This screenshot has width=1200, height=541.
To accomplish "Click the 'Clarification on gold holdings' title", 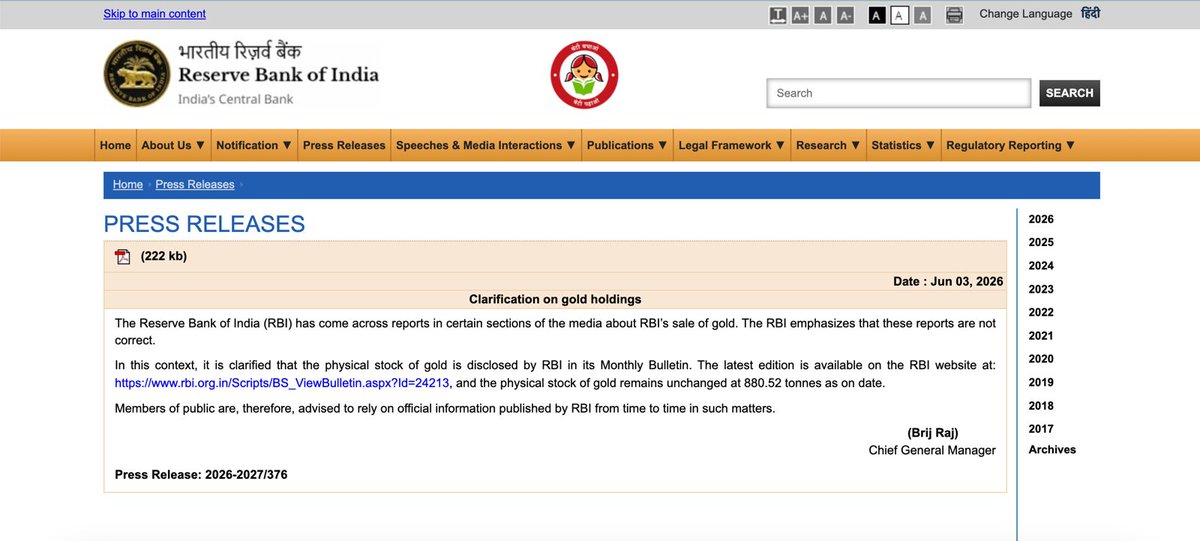I will pyautogui.click(x=555, y=299).
